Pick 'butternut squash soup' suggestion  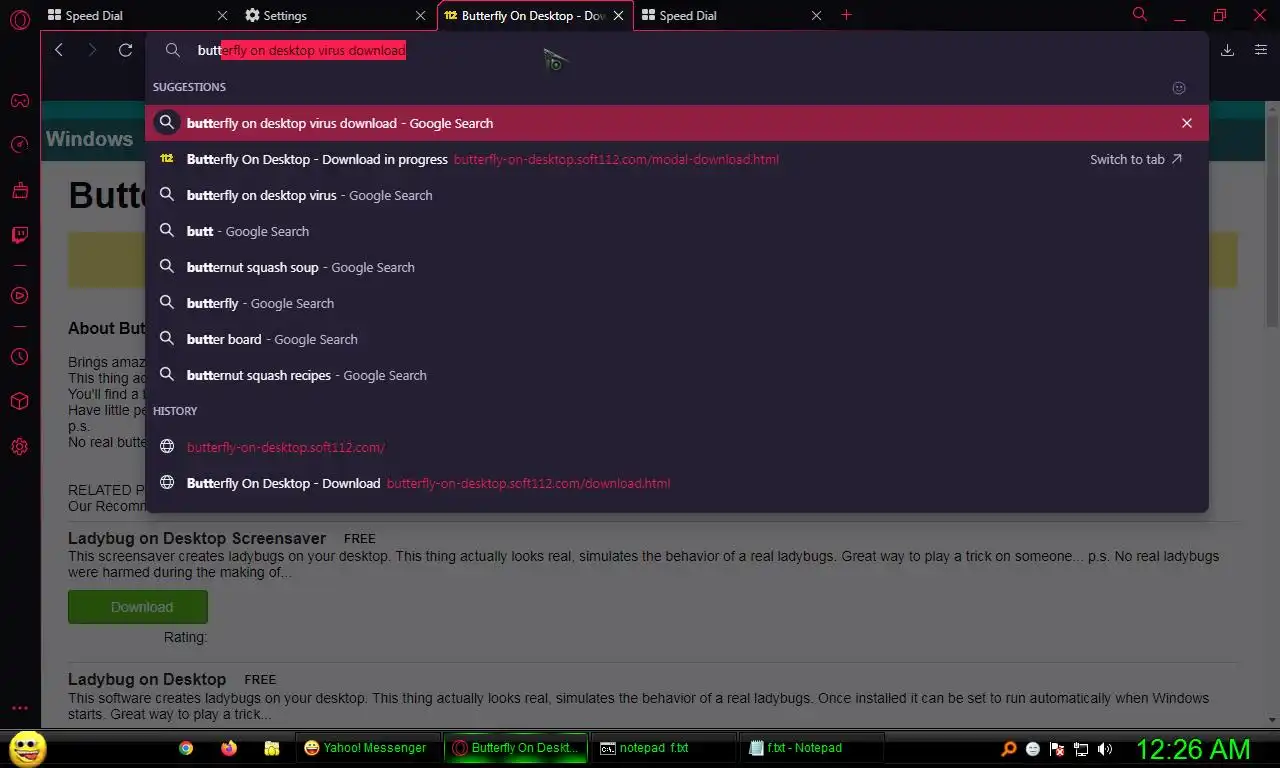point(677,267)
